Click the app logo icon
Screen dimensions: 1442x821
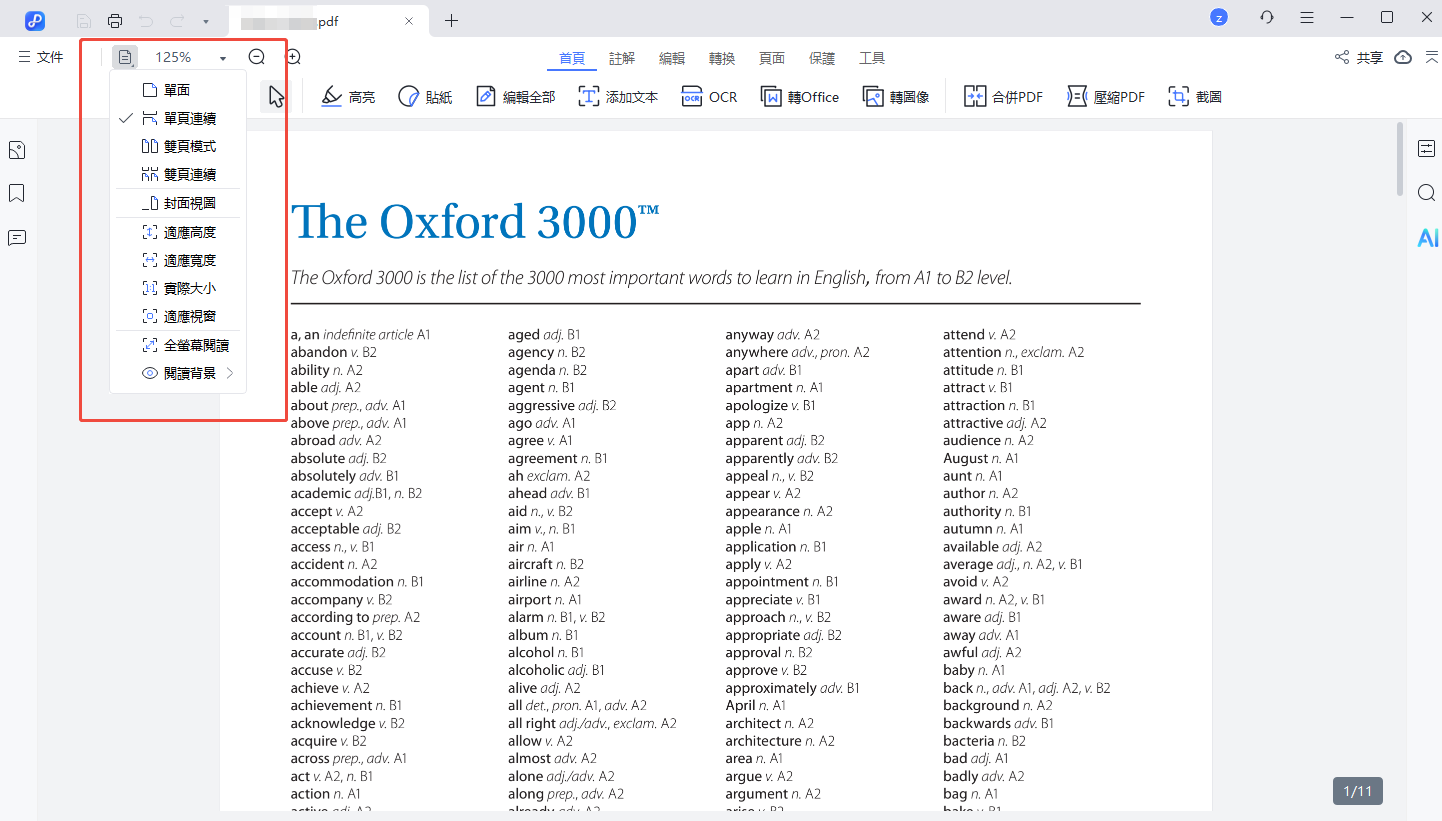[x=35, y=20]
